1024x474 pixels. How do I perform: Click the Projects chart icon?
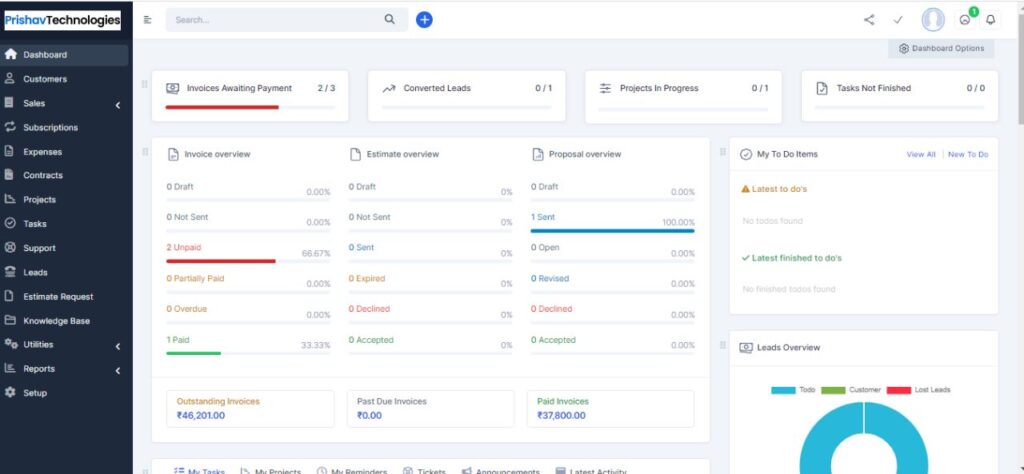coord(10,199)
